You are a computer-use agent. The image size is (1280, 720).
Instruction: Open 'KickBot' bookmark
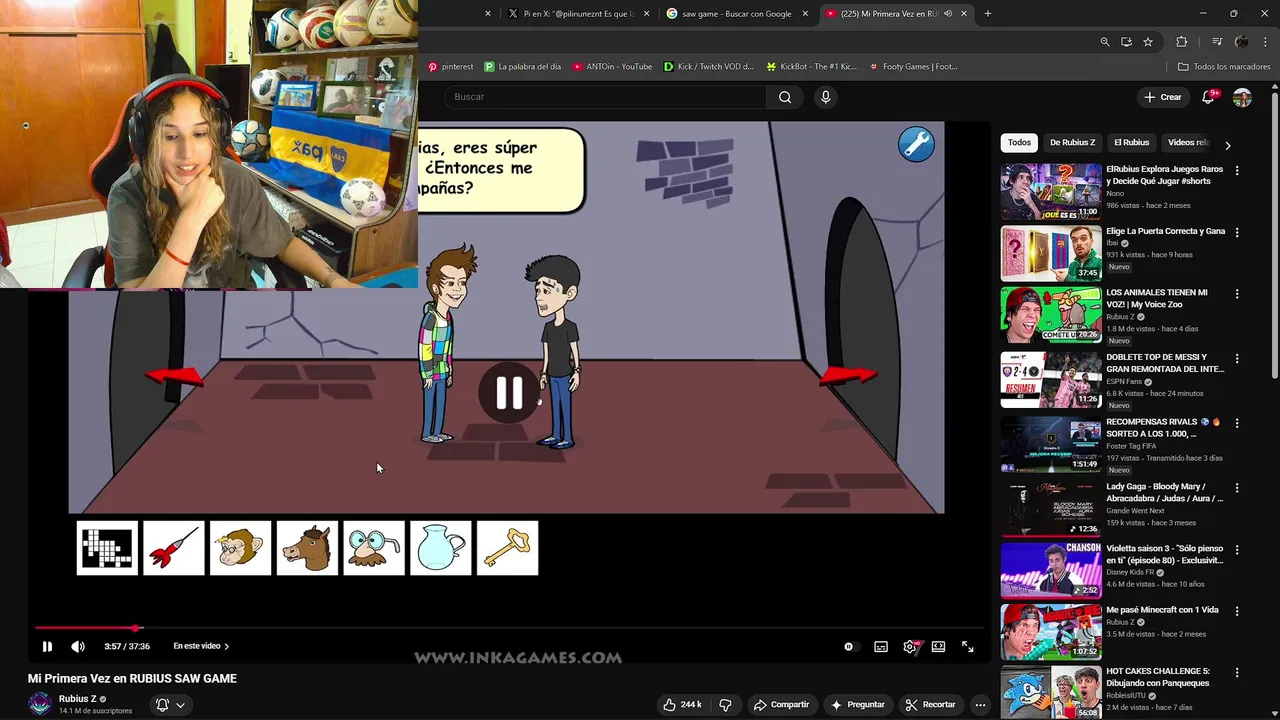(x=811, y=67)
